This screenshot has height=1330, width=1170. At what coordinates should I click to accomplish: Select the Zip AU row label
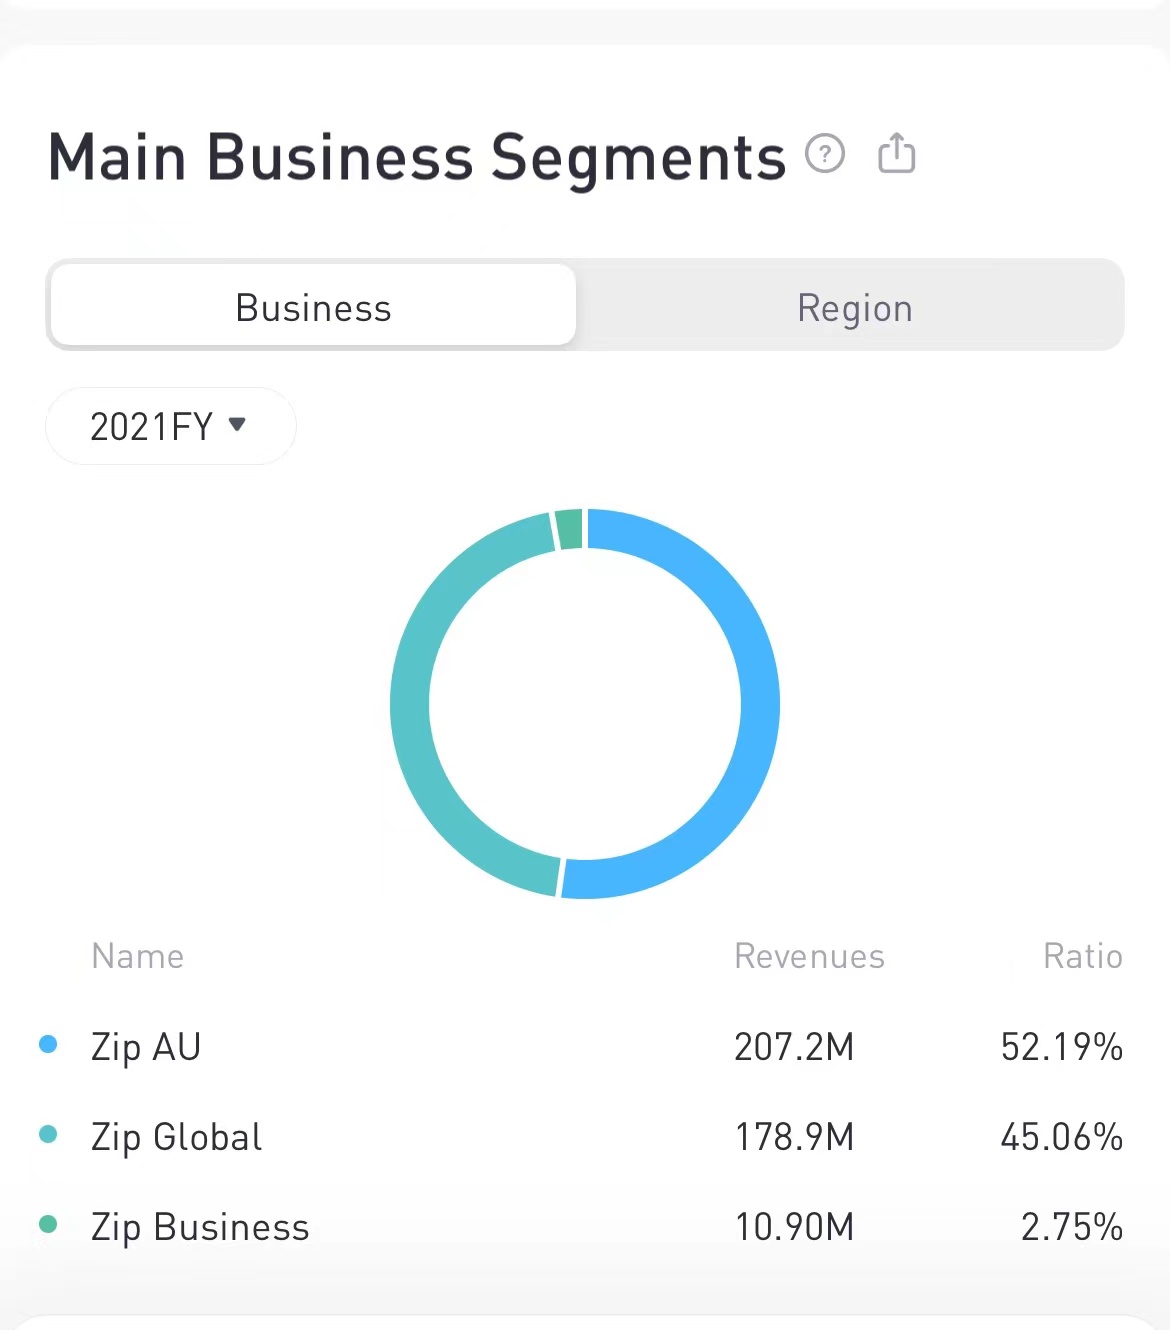[x=146, y=1047]
